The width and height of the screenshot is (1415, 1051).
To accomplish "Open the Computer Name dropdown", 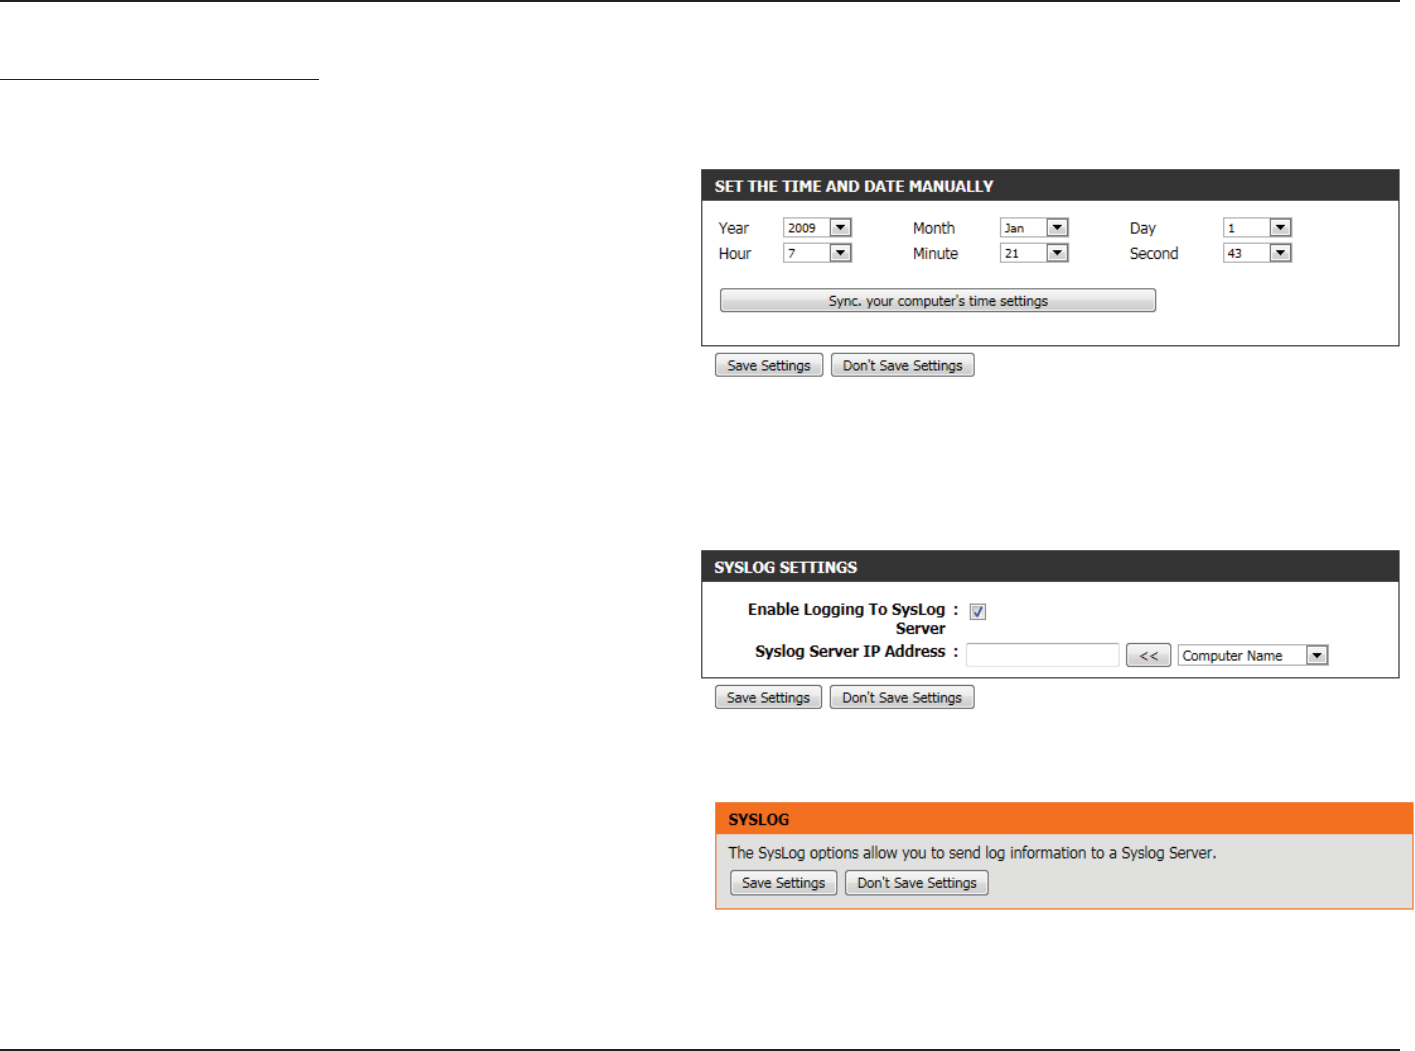I will (1253, 655).
